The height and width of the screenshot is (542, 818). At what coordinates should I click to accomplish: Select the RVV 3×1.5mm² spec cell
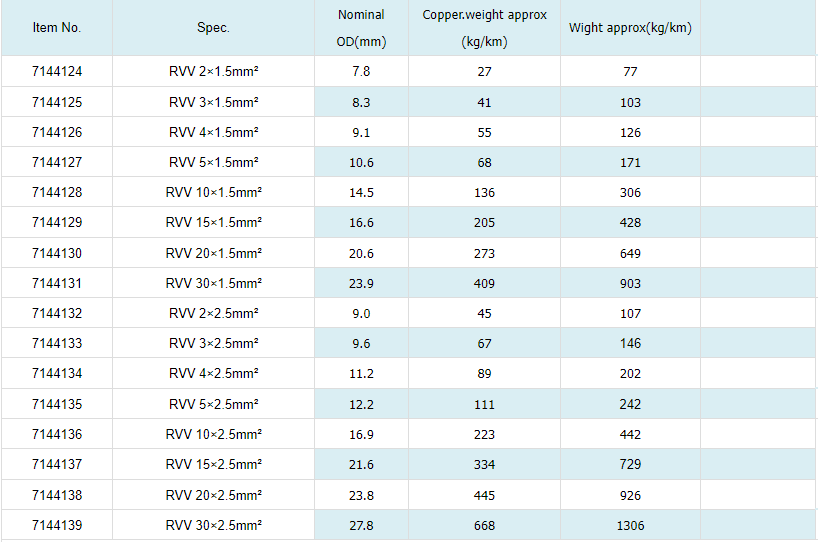click(214, 102)
